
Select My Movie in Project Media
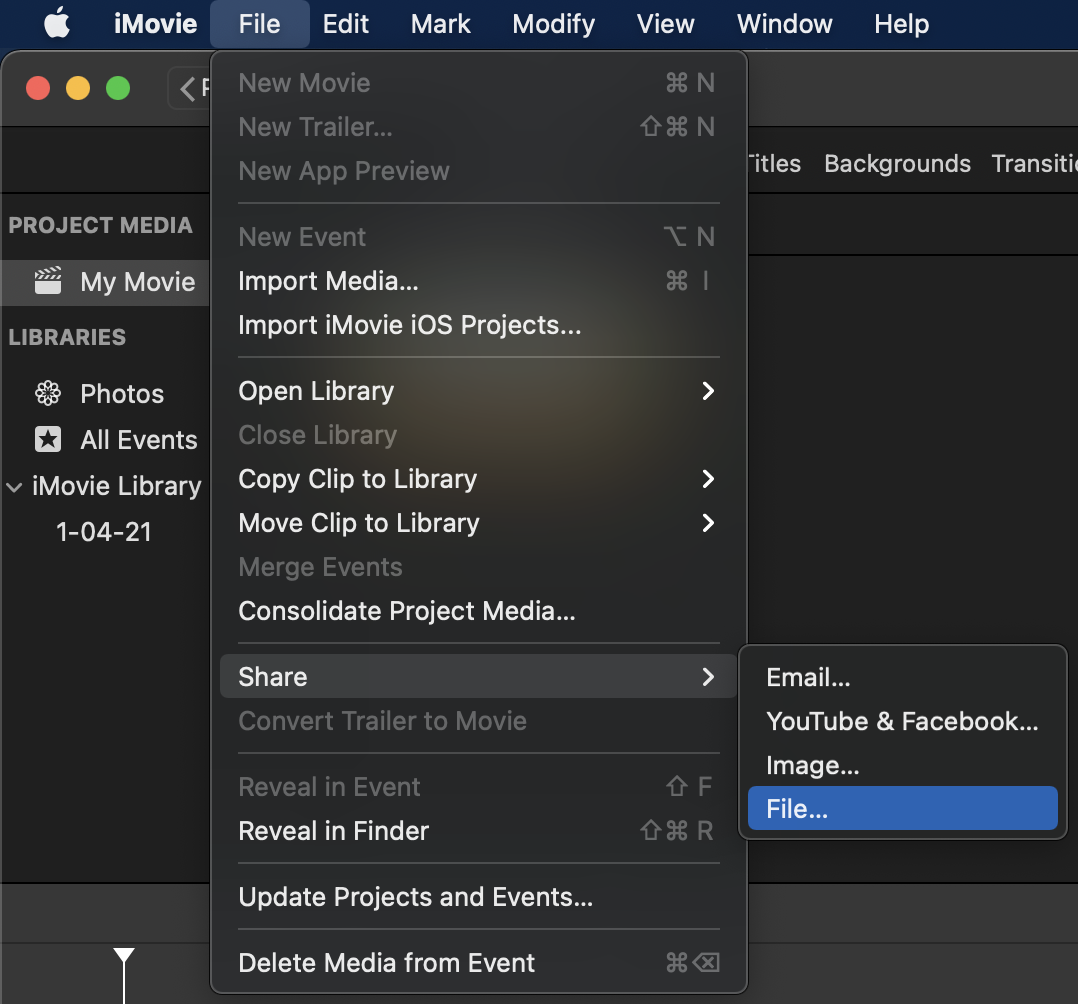pyautogui.click(x=105, y=282)
